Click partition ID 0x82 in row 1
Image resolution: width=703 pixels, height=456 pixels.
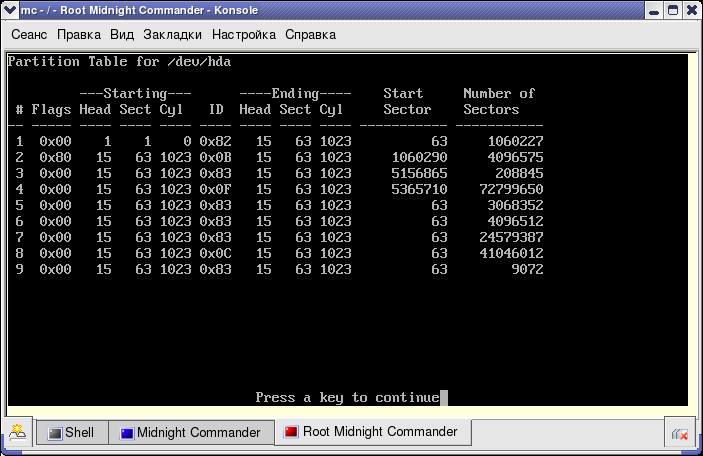[215, 141]
